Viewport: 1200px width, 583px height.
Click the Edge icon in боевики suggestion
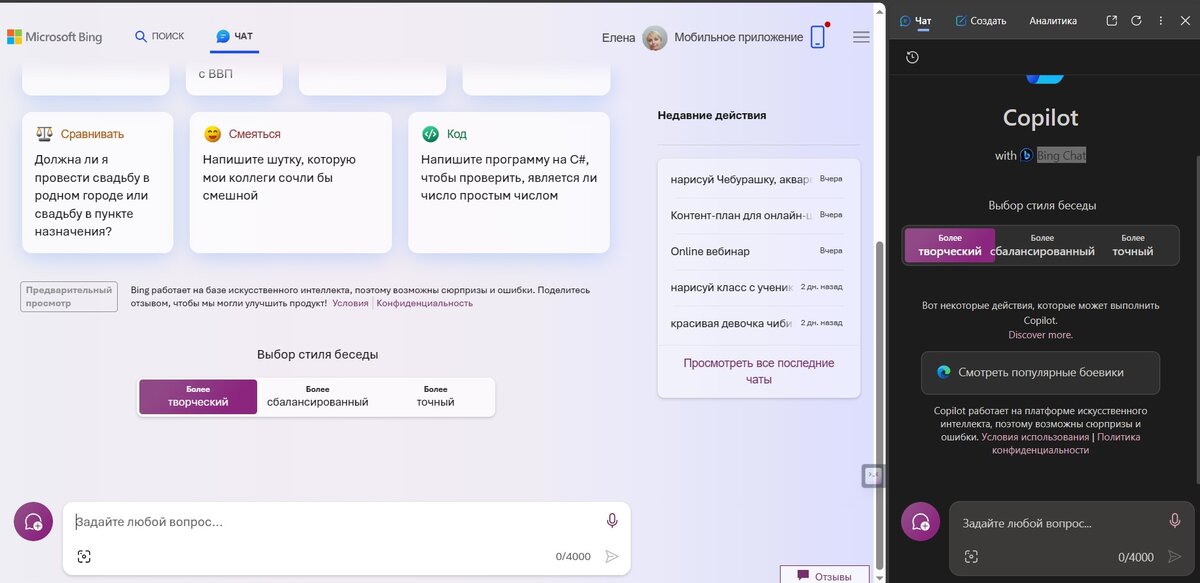point(943,372)
